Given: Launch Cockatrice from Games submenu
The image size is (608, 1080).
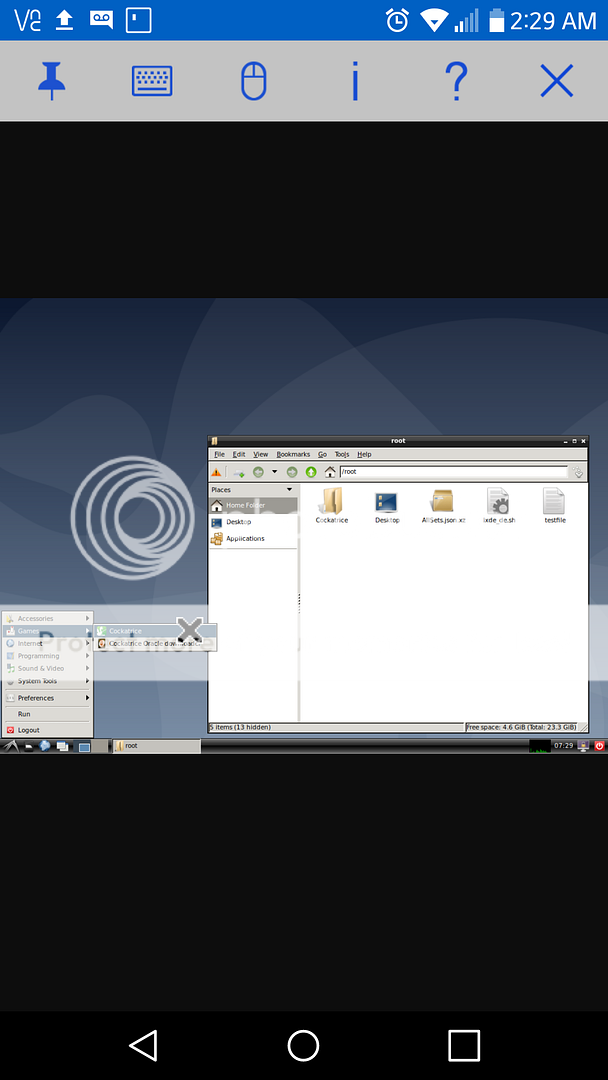Looking at the screenshot, I should tap(156, 631).
